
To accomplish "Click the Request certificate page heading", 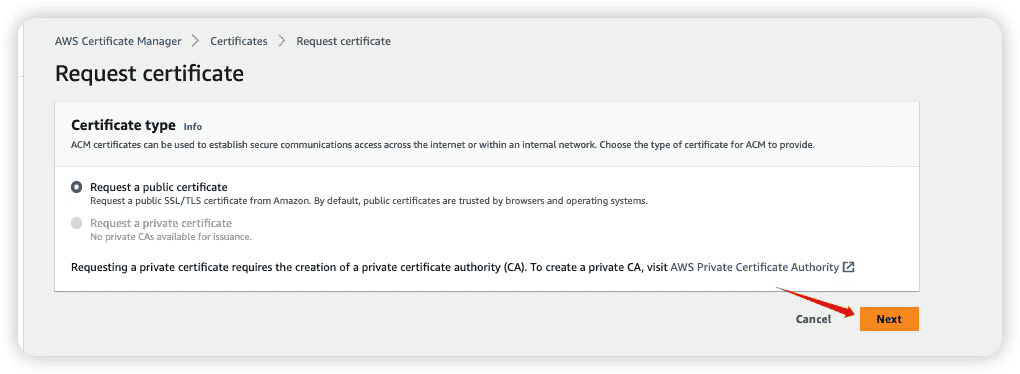I will [x=150, y=73].
